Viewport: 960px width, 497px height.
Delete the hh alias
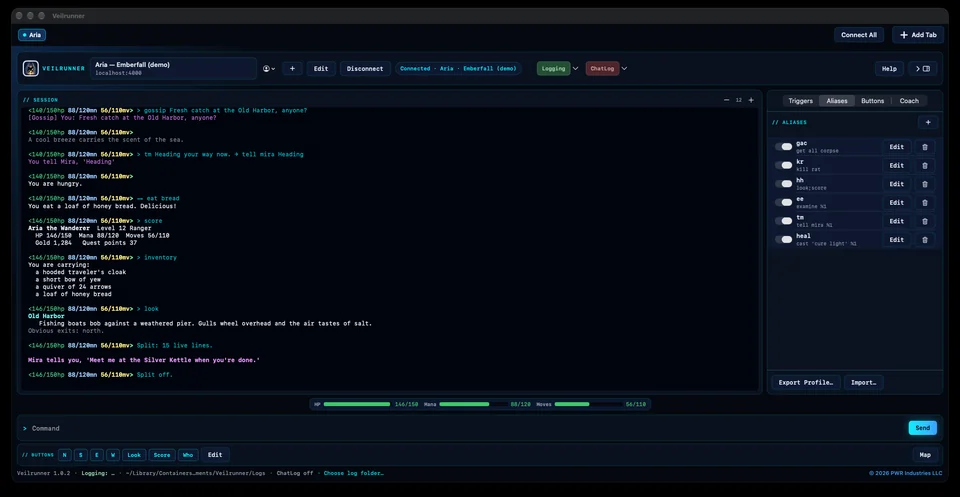tap(924, 184)
